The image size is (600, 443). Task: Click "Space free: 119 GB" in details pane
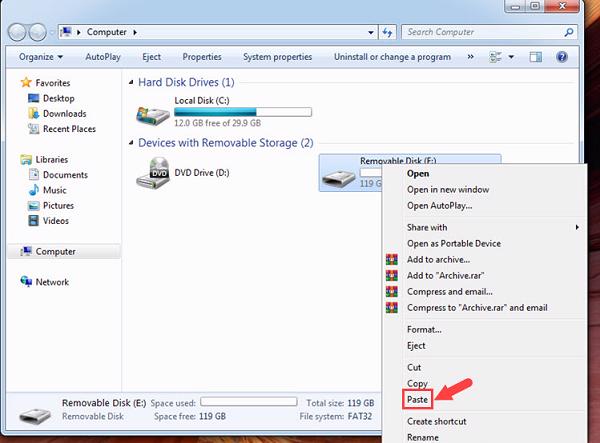pos(190,416)
